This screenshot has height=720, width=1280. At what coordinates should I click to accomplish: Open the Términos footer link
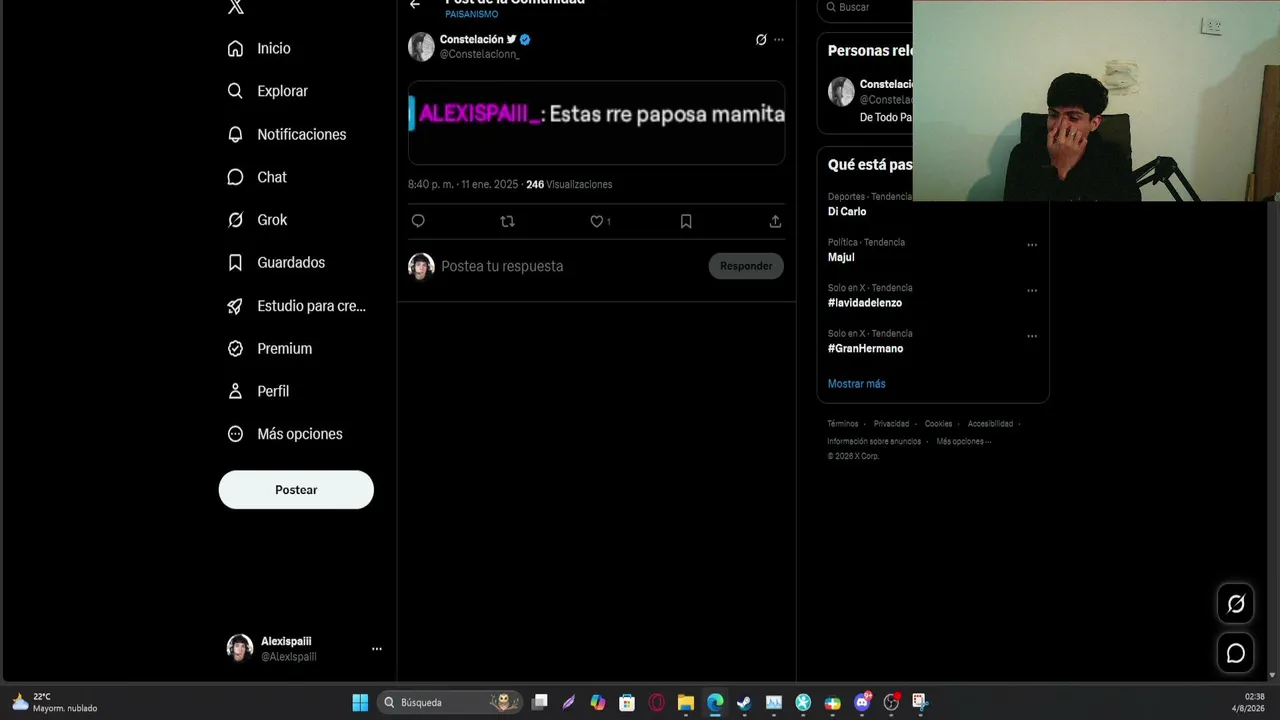tap(842, 424)
